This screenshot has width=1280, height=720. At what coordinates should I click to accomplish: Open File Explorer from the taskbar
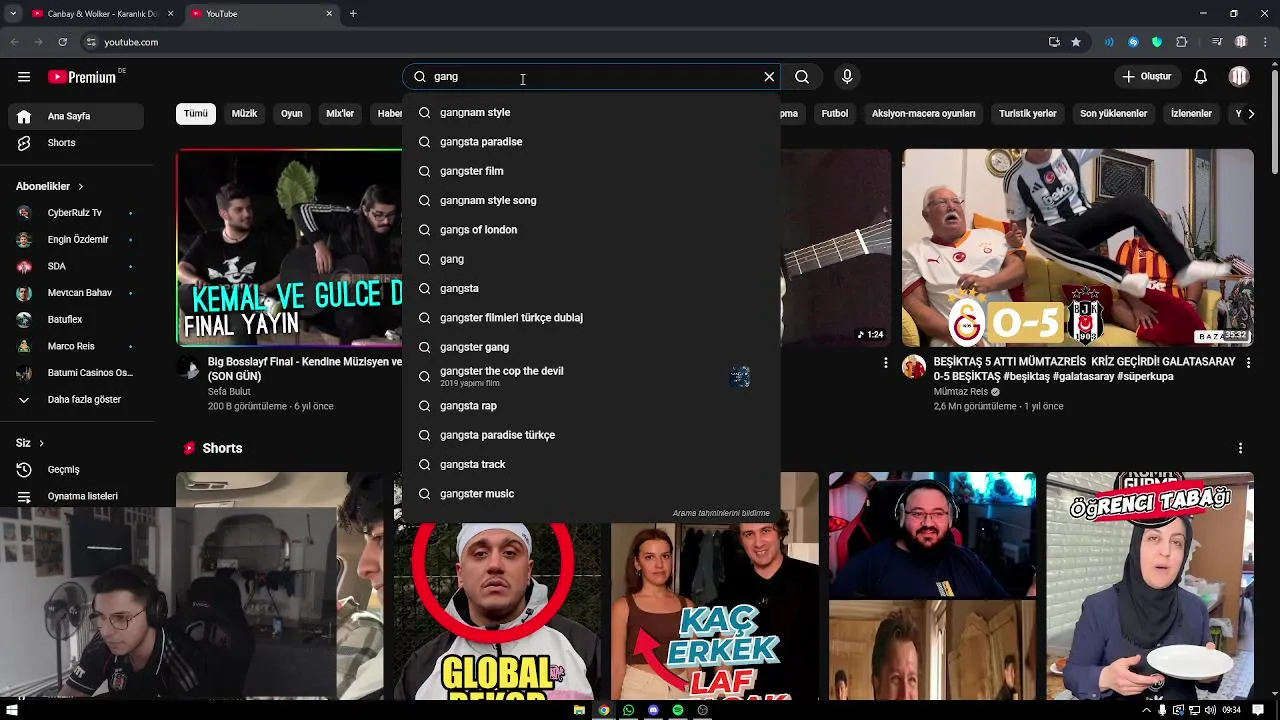pyautogui.click(x=579, y=710)
